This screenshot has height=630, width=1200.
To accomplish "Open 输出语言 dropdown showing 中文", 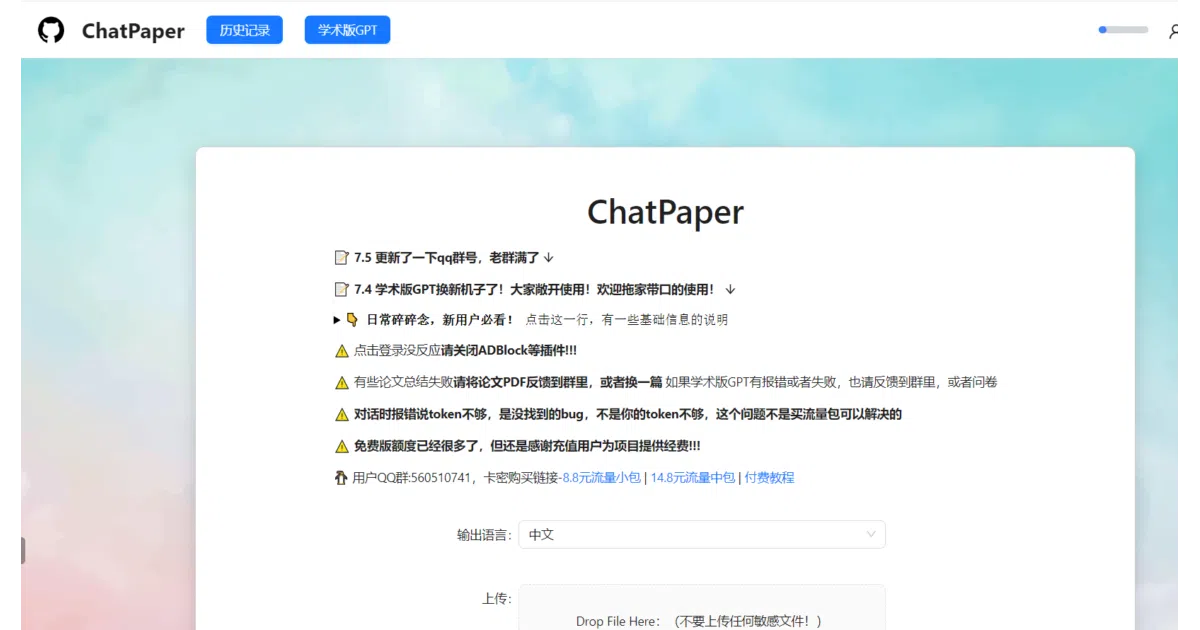I will click(x=702, y=535).
